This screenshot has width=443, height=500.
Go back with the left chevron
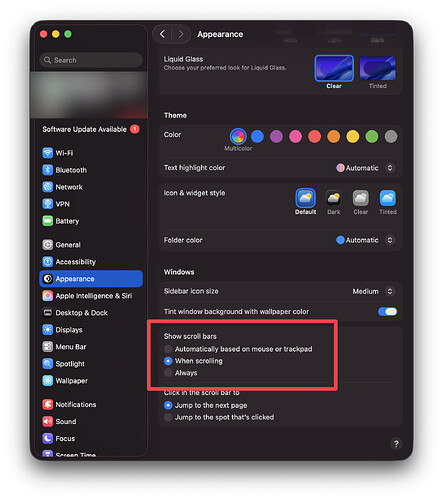(x=162, y=34)
